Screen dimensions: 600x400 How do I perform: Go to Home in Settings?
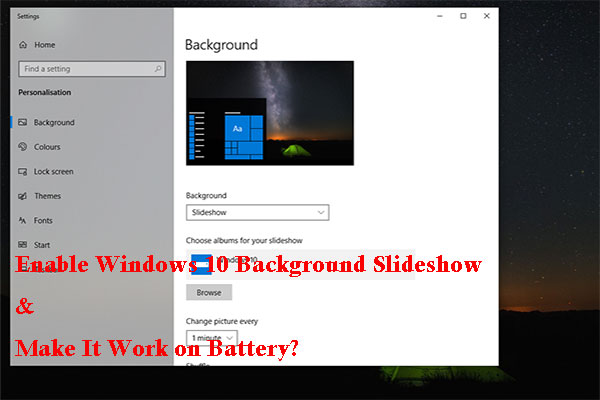point(44,45)
